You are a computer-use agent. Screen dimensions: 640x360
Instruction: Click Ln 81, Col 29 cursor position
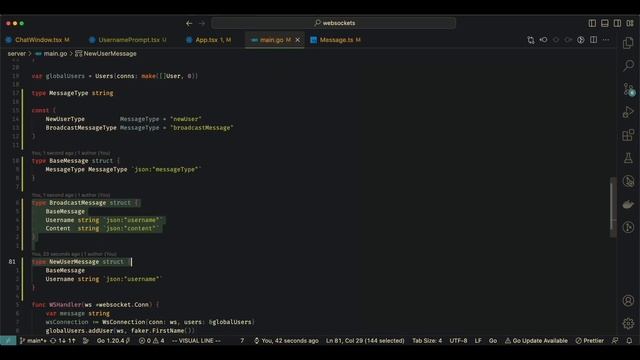pos(365,340)
